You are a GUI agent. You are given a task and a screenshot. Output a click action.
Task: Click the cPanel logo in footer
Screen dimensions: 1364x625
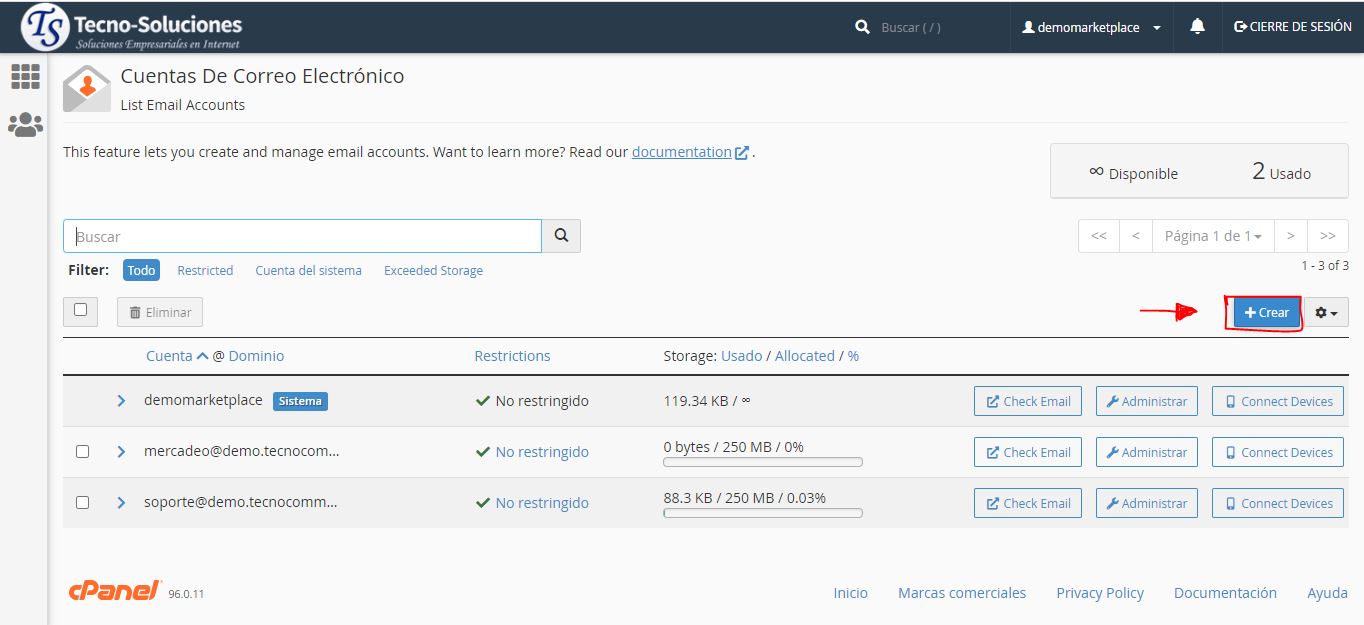(115, 591)
